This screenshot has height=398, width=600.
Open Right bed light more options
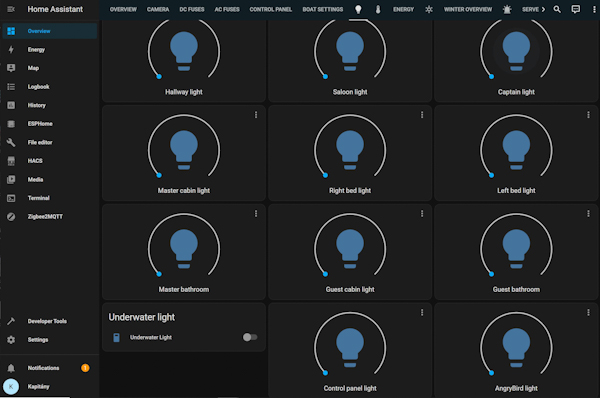[x=422, y=115]
